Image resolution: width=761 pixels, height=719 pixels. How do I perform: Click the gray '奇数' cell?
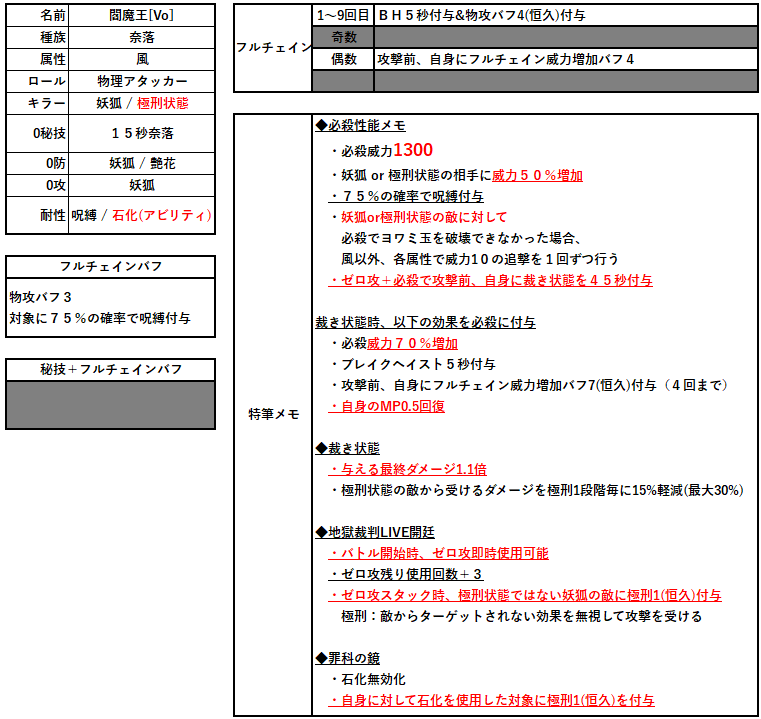tap(343, 37)
